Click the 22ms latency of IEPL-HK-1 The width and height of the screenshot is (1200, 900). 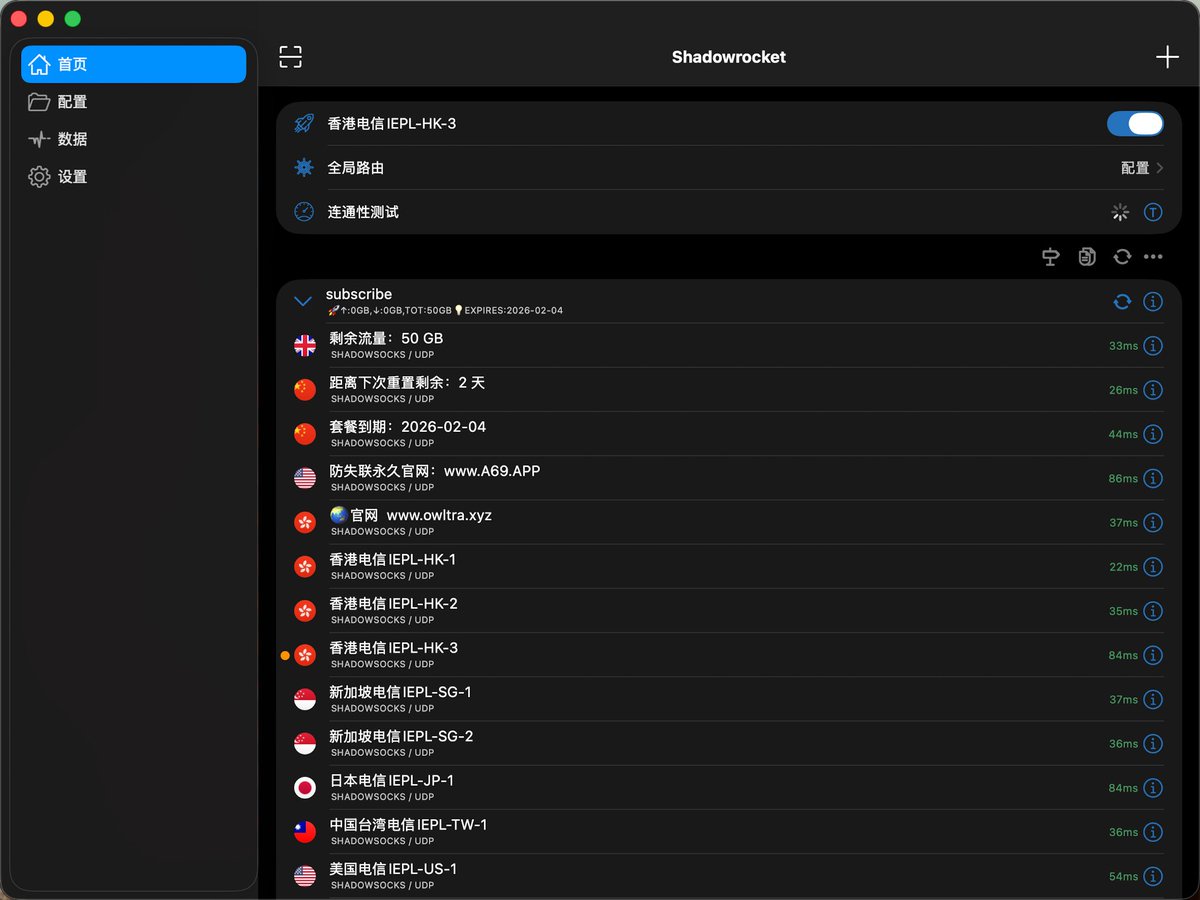pos(1123,567)
